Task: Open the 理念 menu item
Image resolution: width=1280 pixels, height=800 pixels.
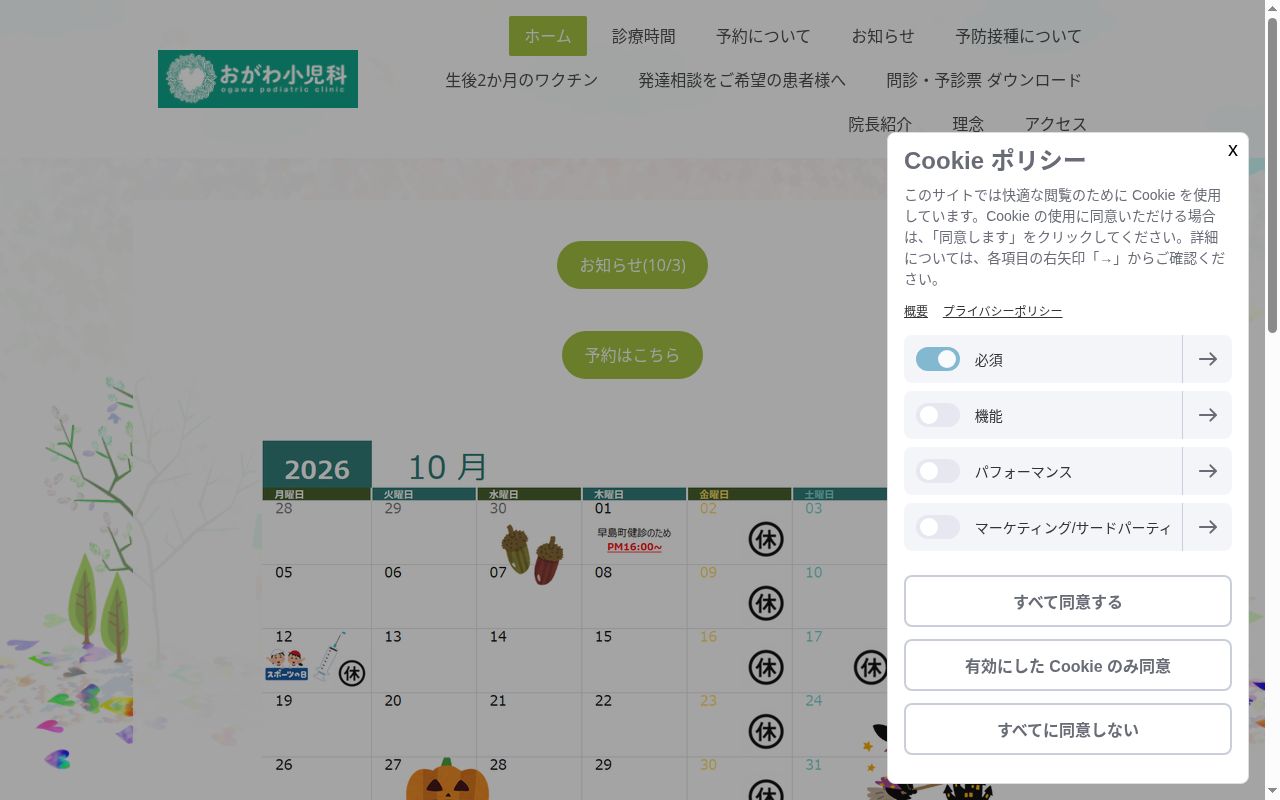Action: tap(968, 124)
